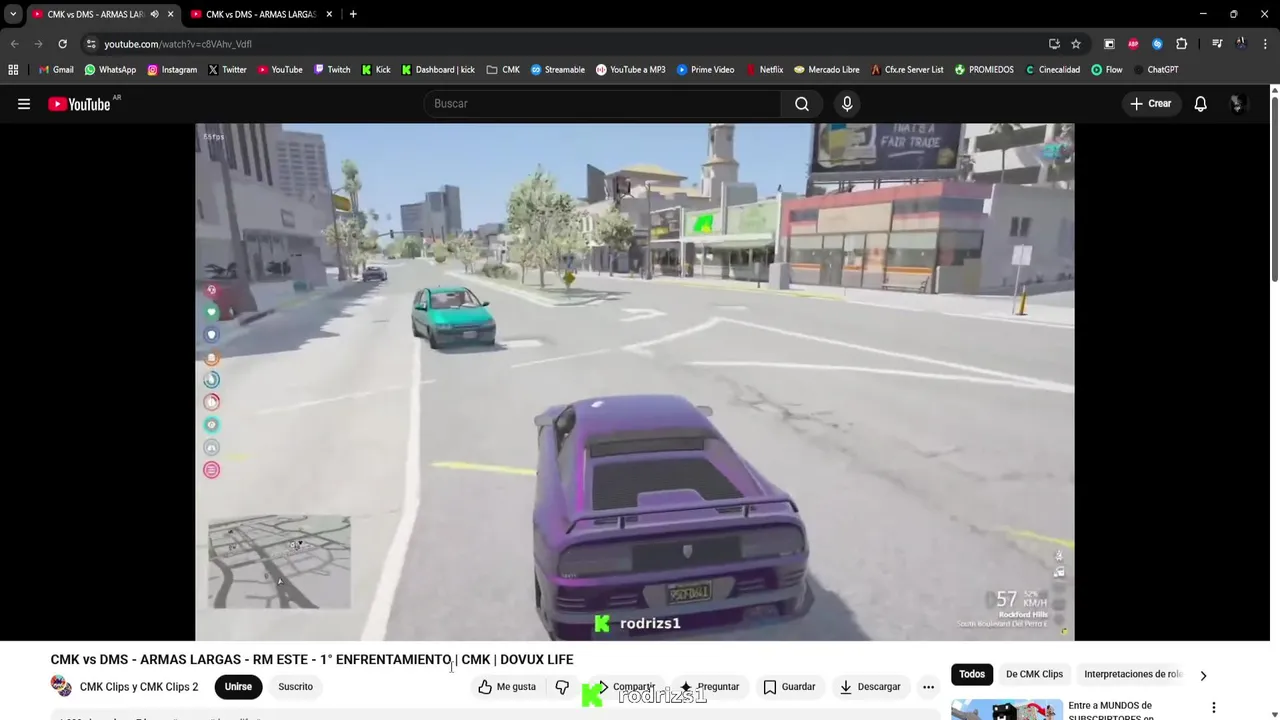Open the Twitter bookmark
The image size is (1280, 720).
pos(227,70)
